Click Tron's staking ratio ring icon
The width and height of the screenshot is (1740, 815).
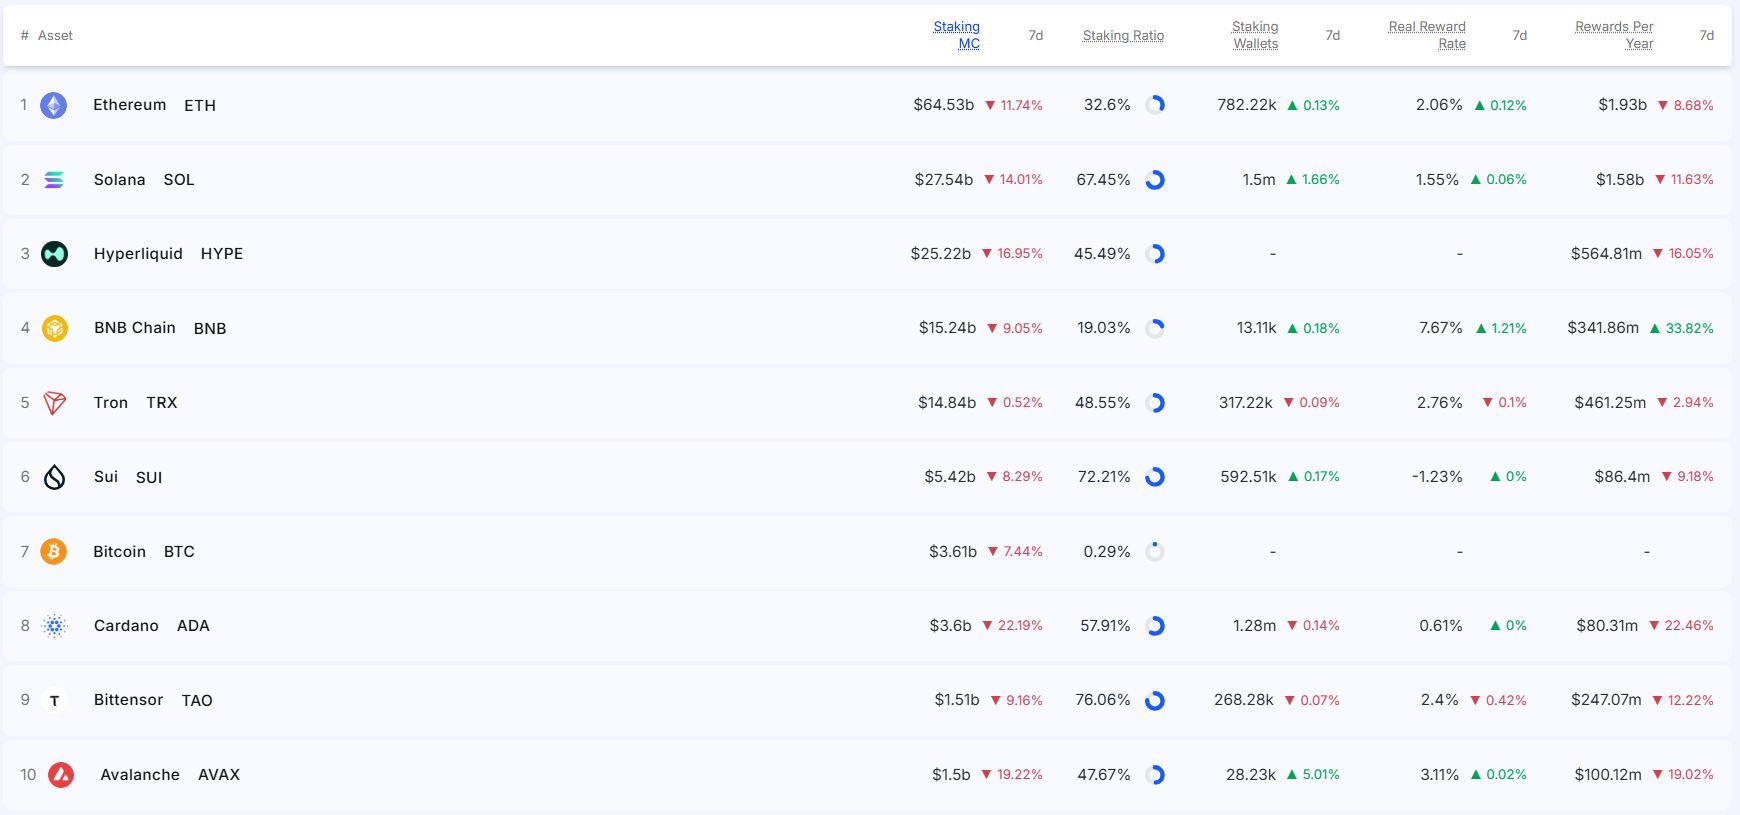(x=1155, y=403)
